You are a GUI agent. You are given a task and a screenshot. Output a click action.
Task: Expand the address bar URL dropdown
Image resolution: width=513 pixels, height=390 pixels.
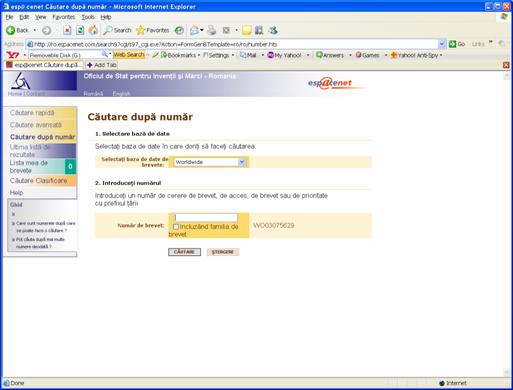pyautogui.click(x=442, y=44)
